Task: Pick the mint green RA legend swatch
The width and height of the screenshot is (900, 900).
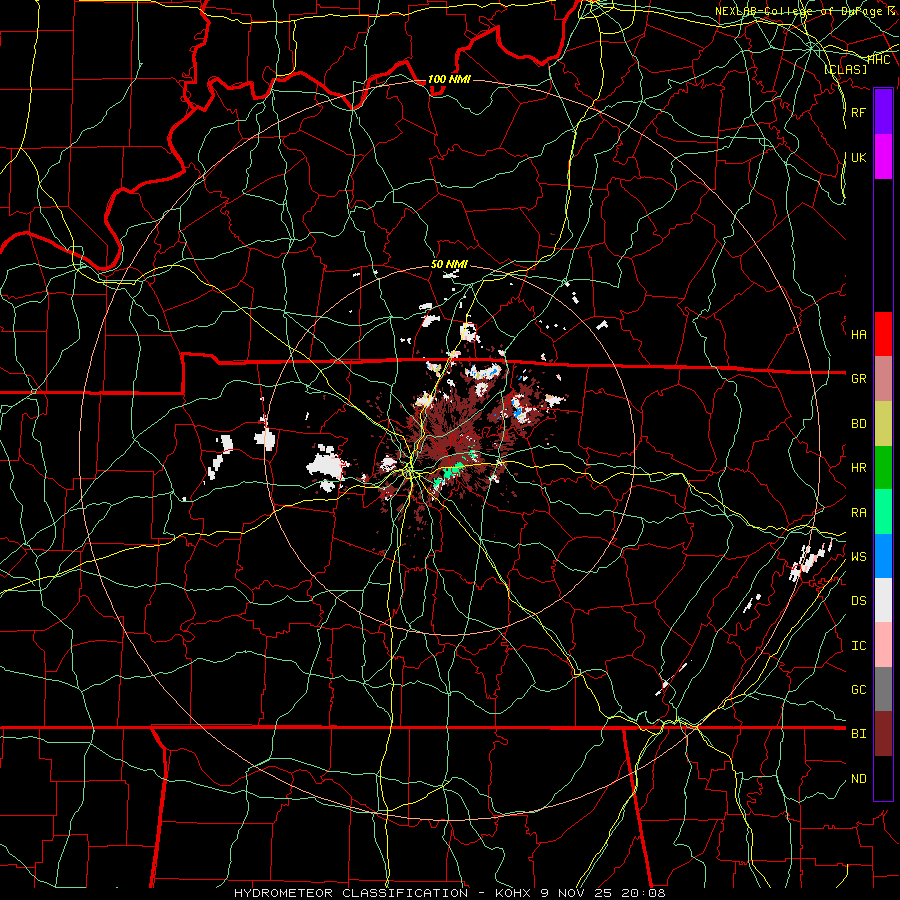Action: (x=883, y=512)
